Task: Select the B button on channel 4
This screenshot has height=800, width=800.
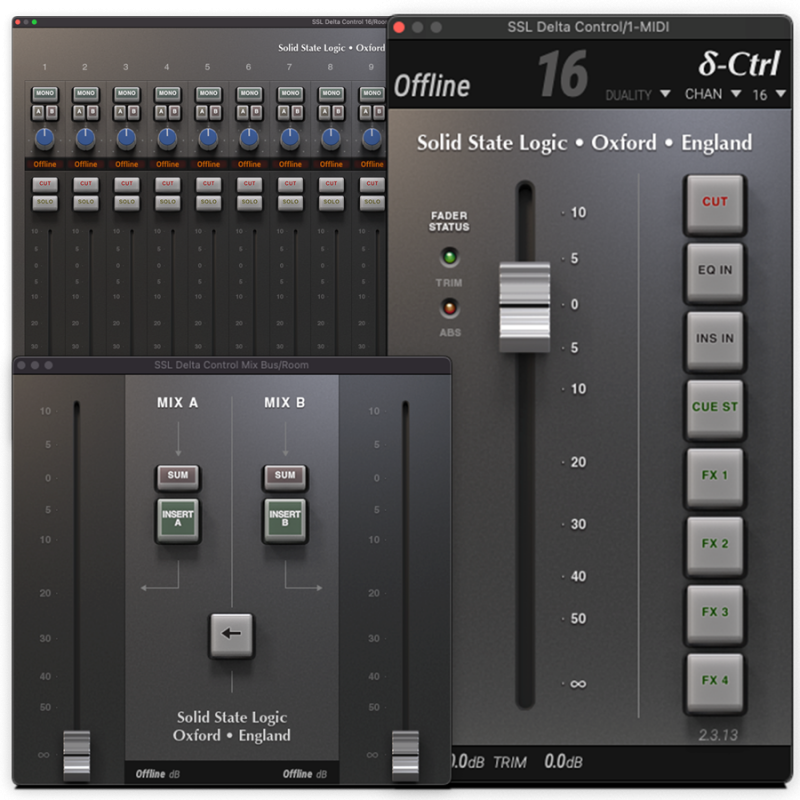Action: 174,112
